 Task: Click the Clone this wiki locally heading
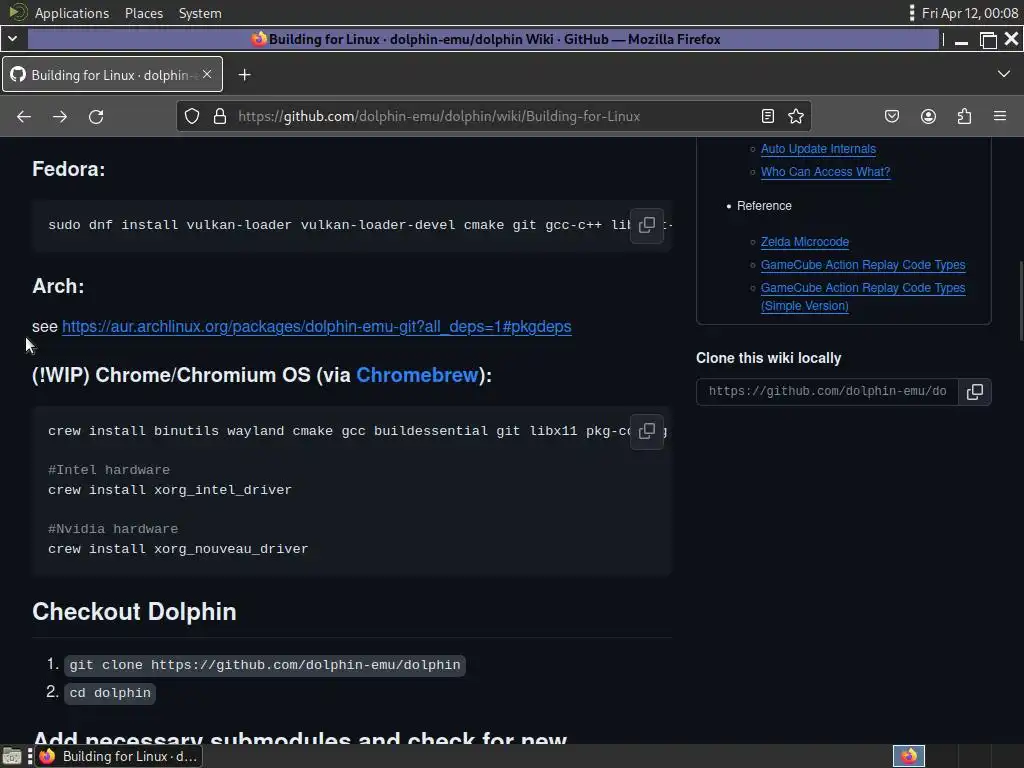point(769,359)
